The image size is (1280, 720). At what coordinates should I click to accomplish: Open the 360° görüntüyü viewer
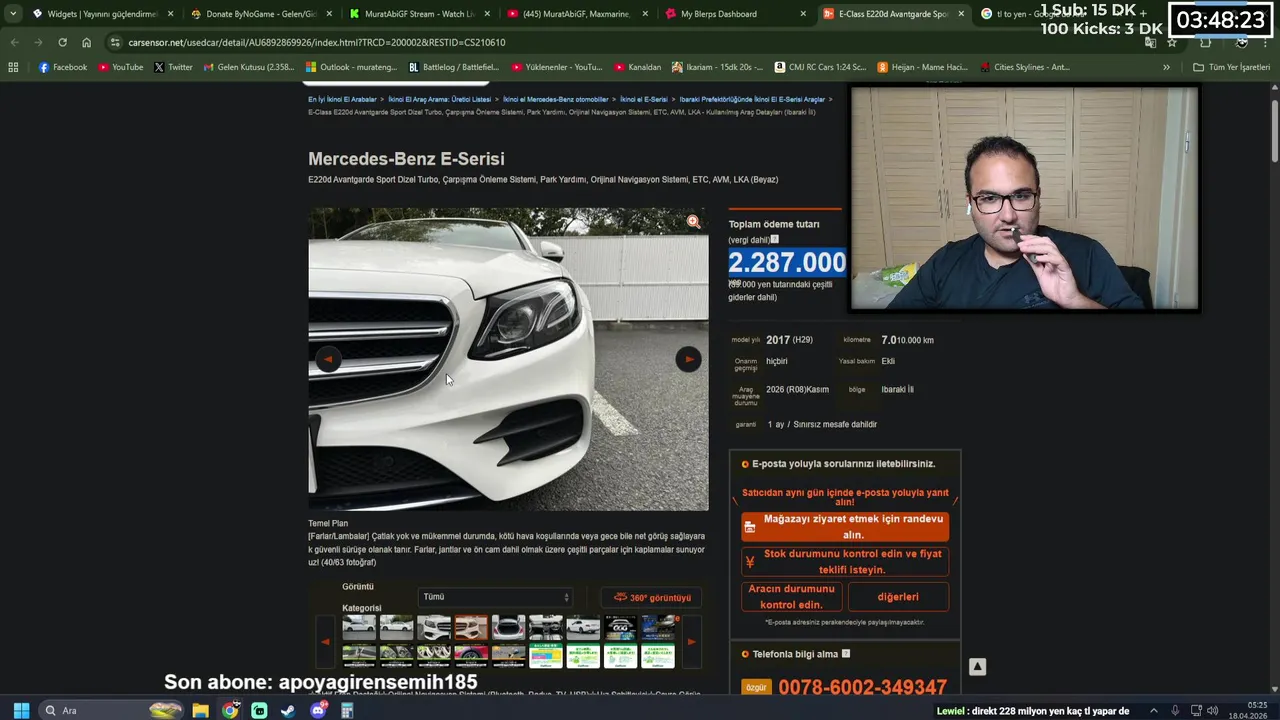pos(652,597)
